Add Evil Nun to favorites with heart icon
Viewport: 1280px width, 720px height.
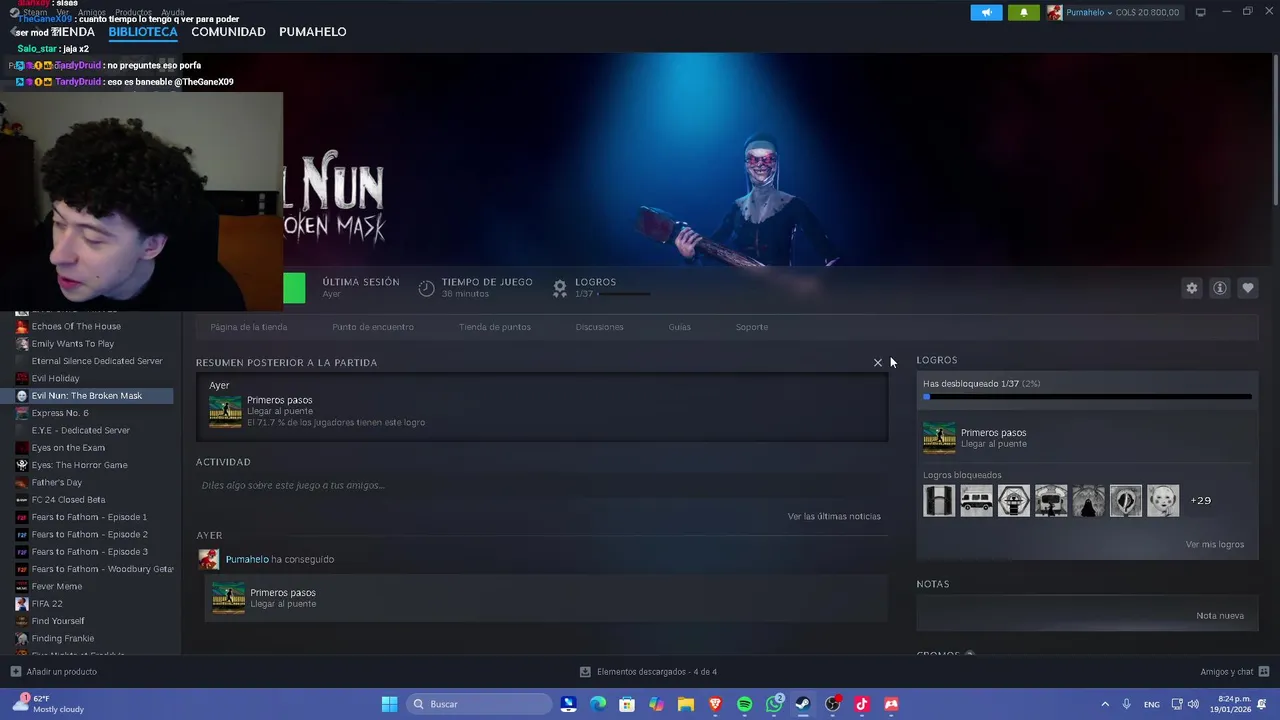pos(1247,288)
